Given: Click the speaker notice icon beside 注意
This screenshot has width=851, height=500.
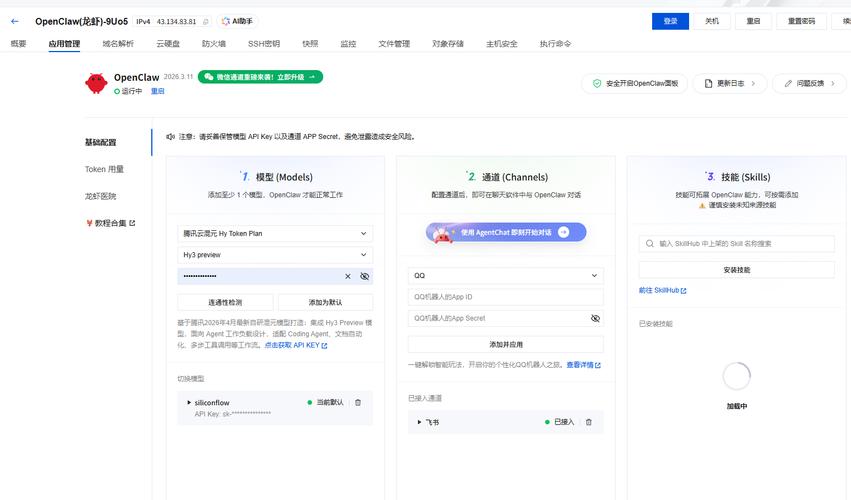Looking at the screenshot, I should [170, 137].
